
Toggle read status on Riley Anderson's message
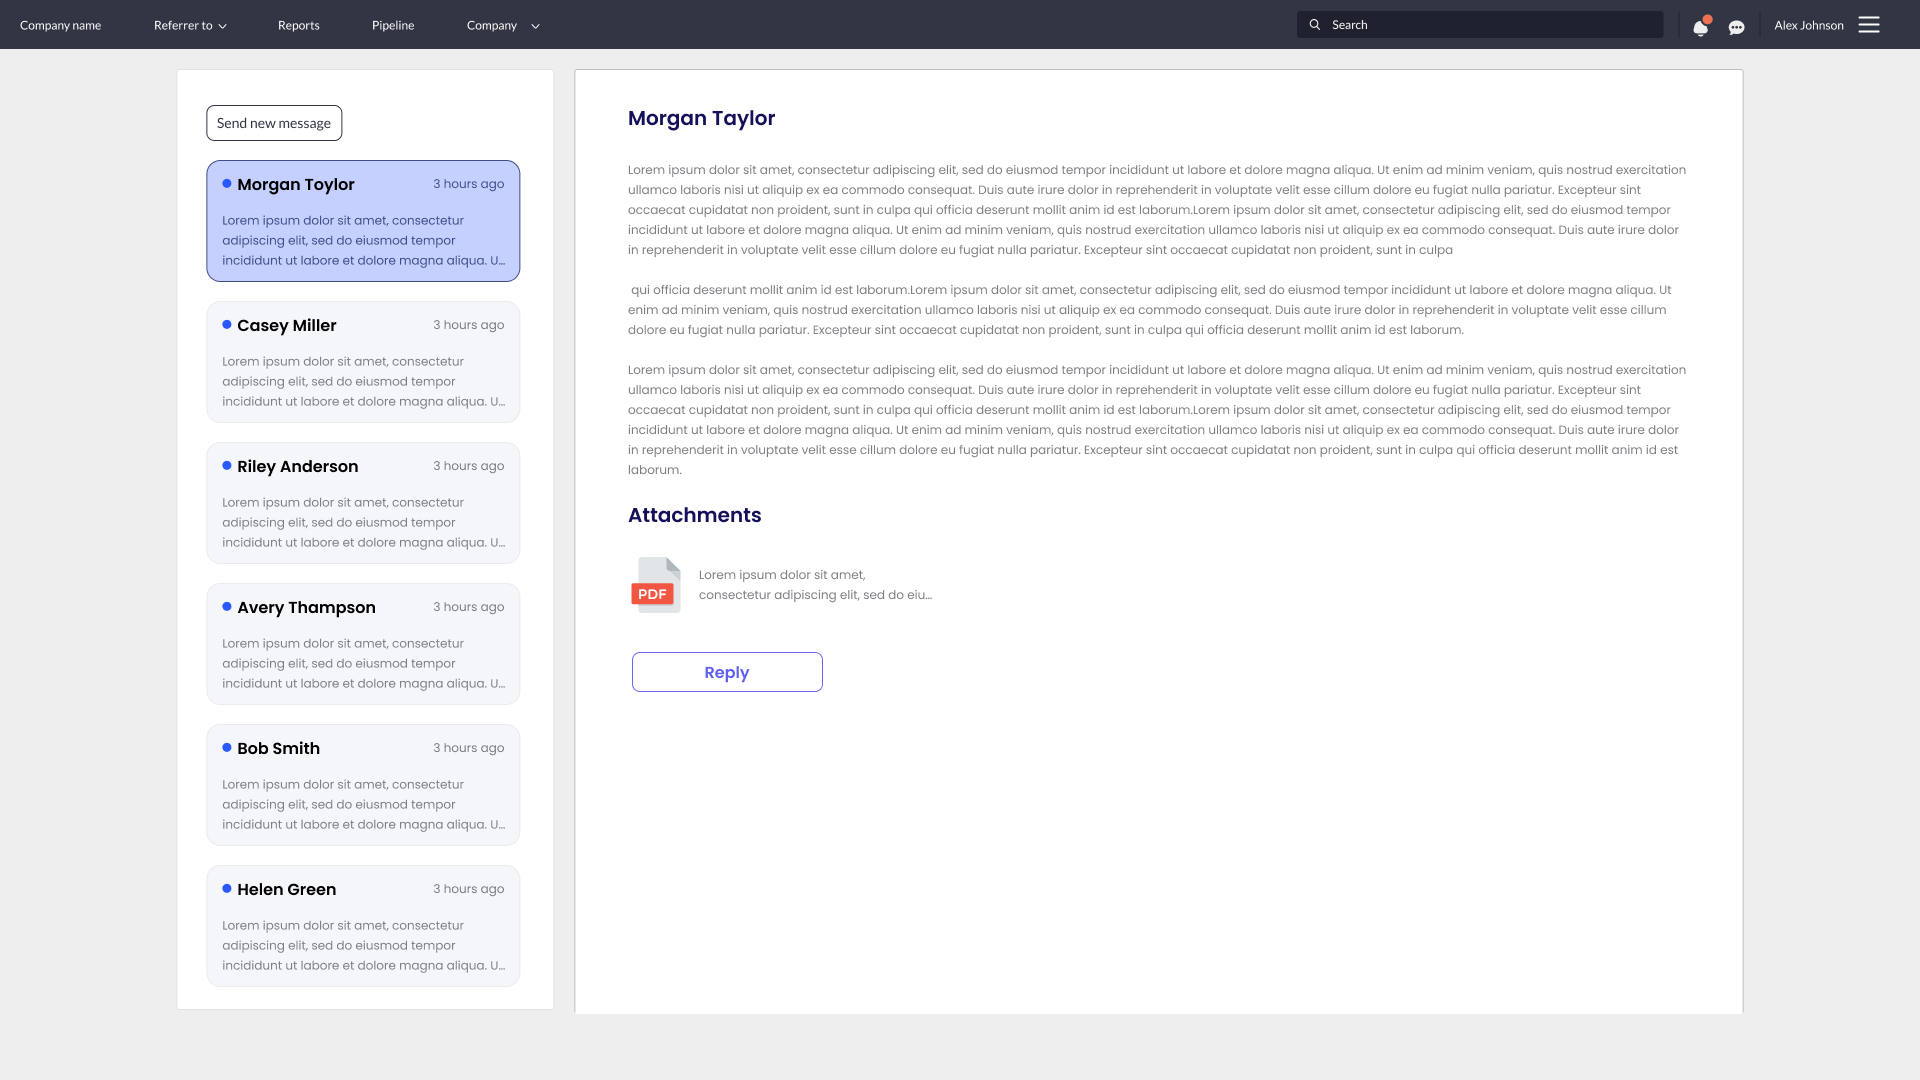point(226,465)
